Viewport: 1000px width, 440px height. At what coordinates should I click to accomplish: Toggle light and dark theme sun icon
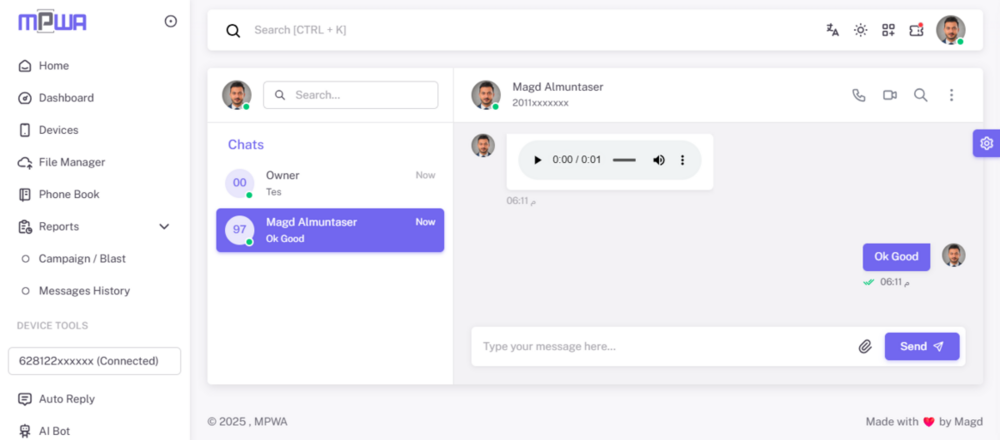point(860,30)
